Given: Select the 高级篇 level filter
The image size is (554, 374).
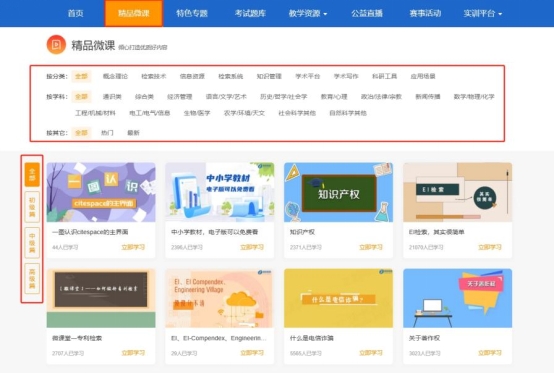Looking at the screenshot, I should coord(32,278).
